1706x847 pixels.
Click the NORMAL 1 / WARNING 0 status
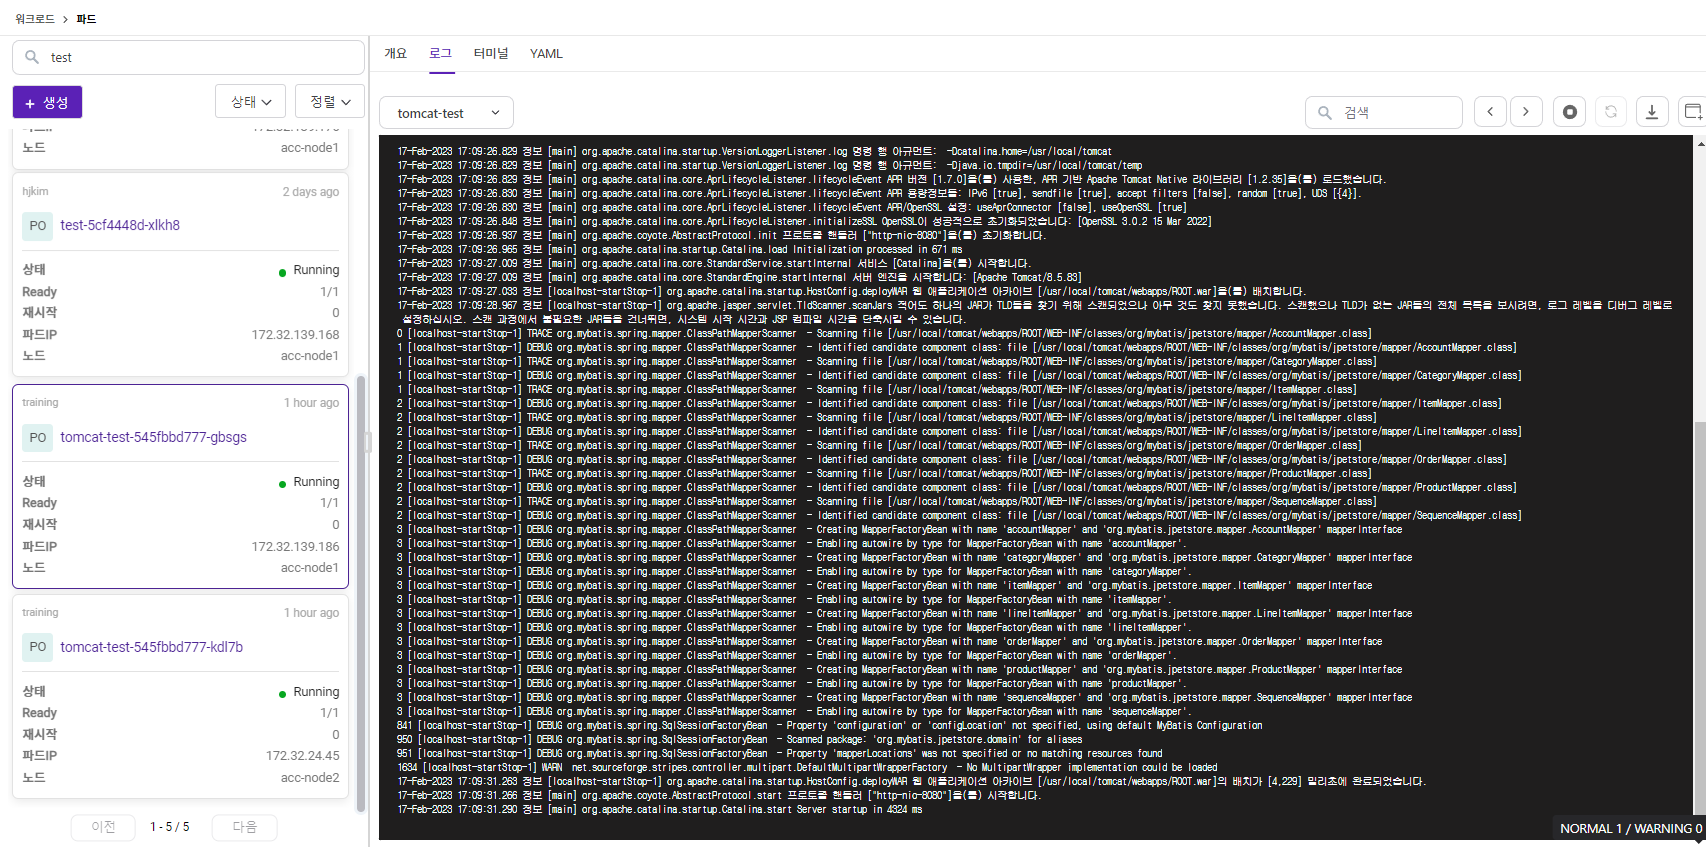1630,829
